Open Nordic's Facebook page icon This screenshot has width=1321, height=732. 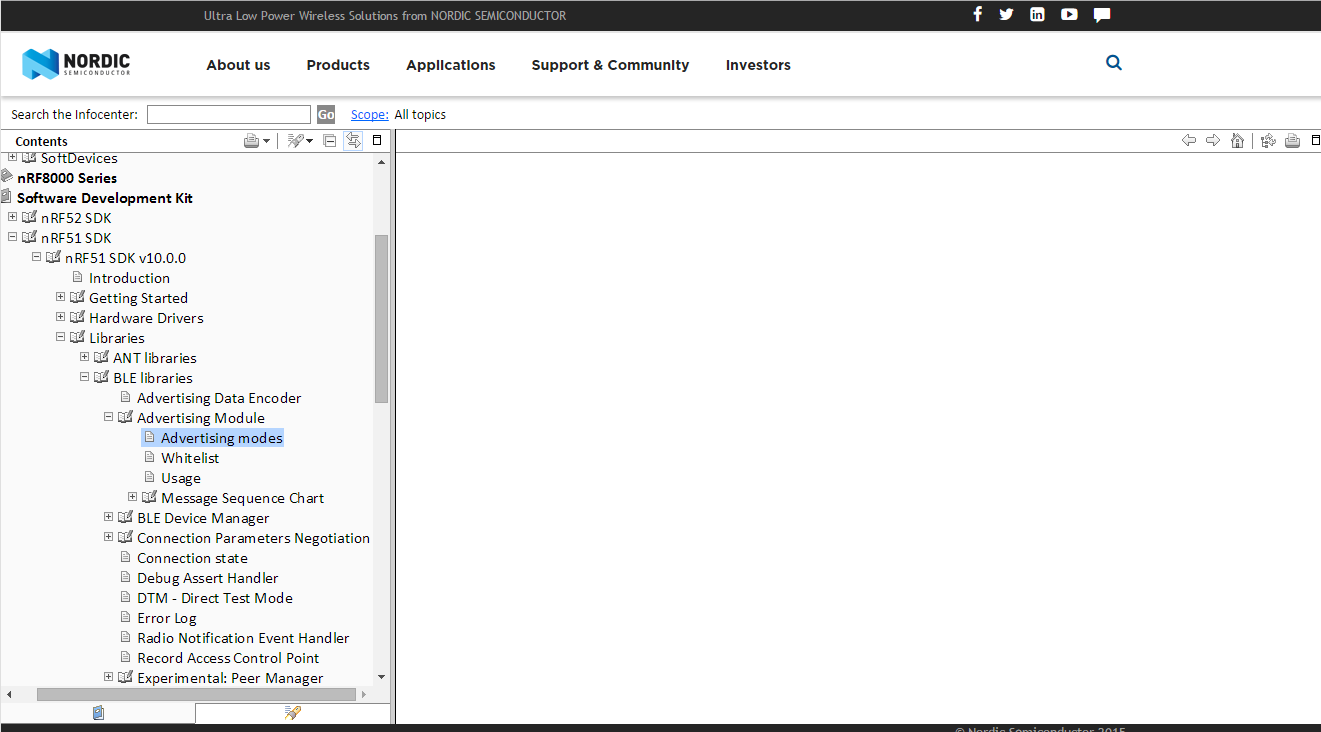pyautogui.click(x=978, y=14)
